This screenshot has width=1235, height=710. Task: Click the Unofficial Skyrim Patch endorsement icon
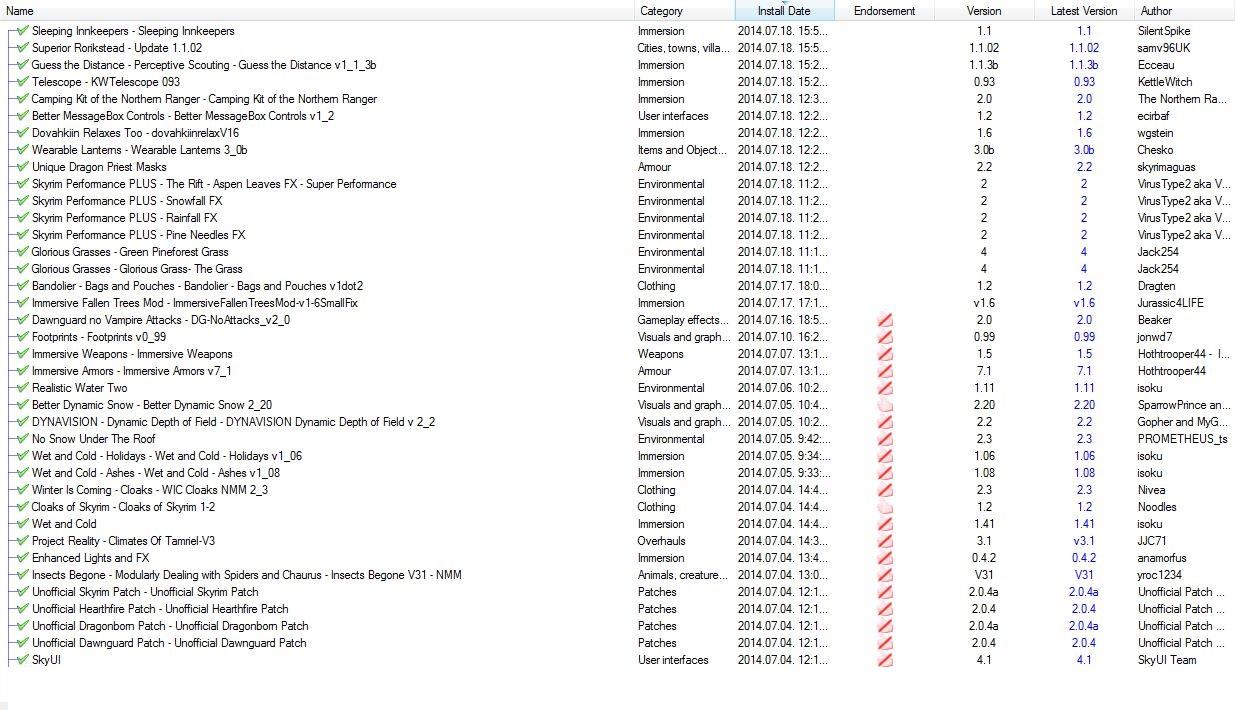(x=884, y=592)
